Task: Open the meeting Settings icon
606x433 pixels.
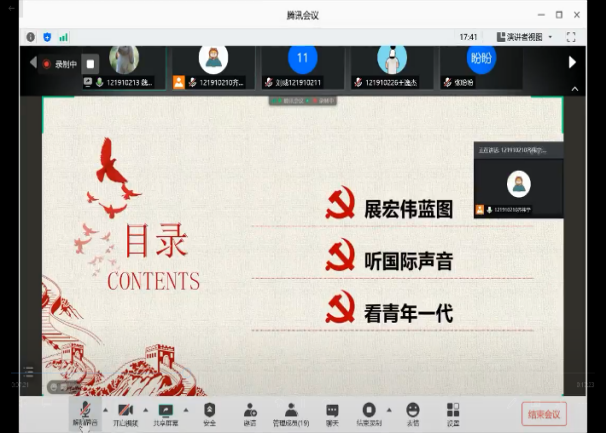Action: coord(453,412)
